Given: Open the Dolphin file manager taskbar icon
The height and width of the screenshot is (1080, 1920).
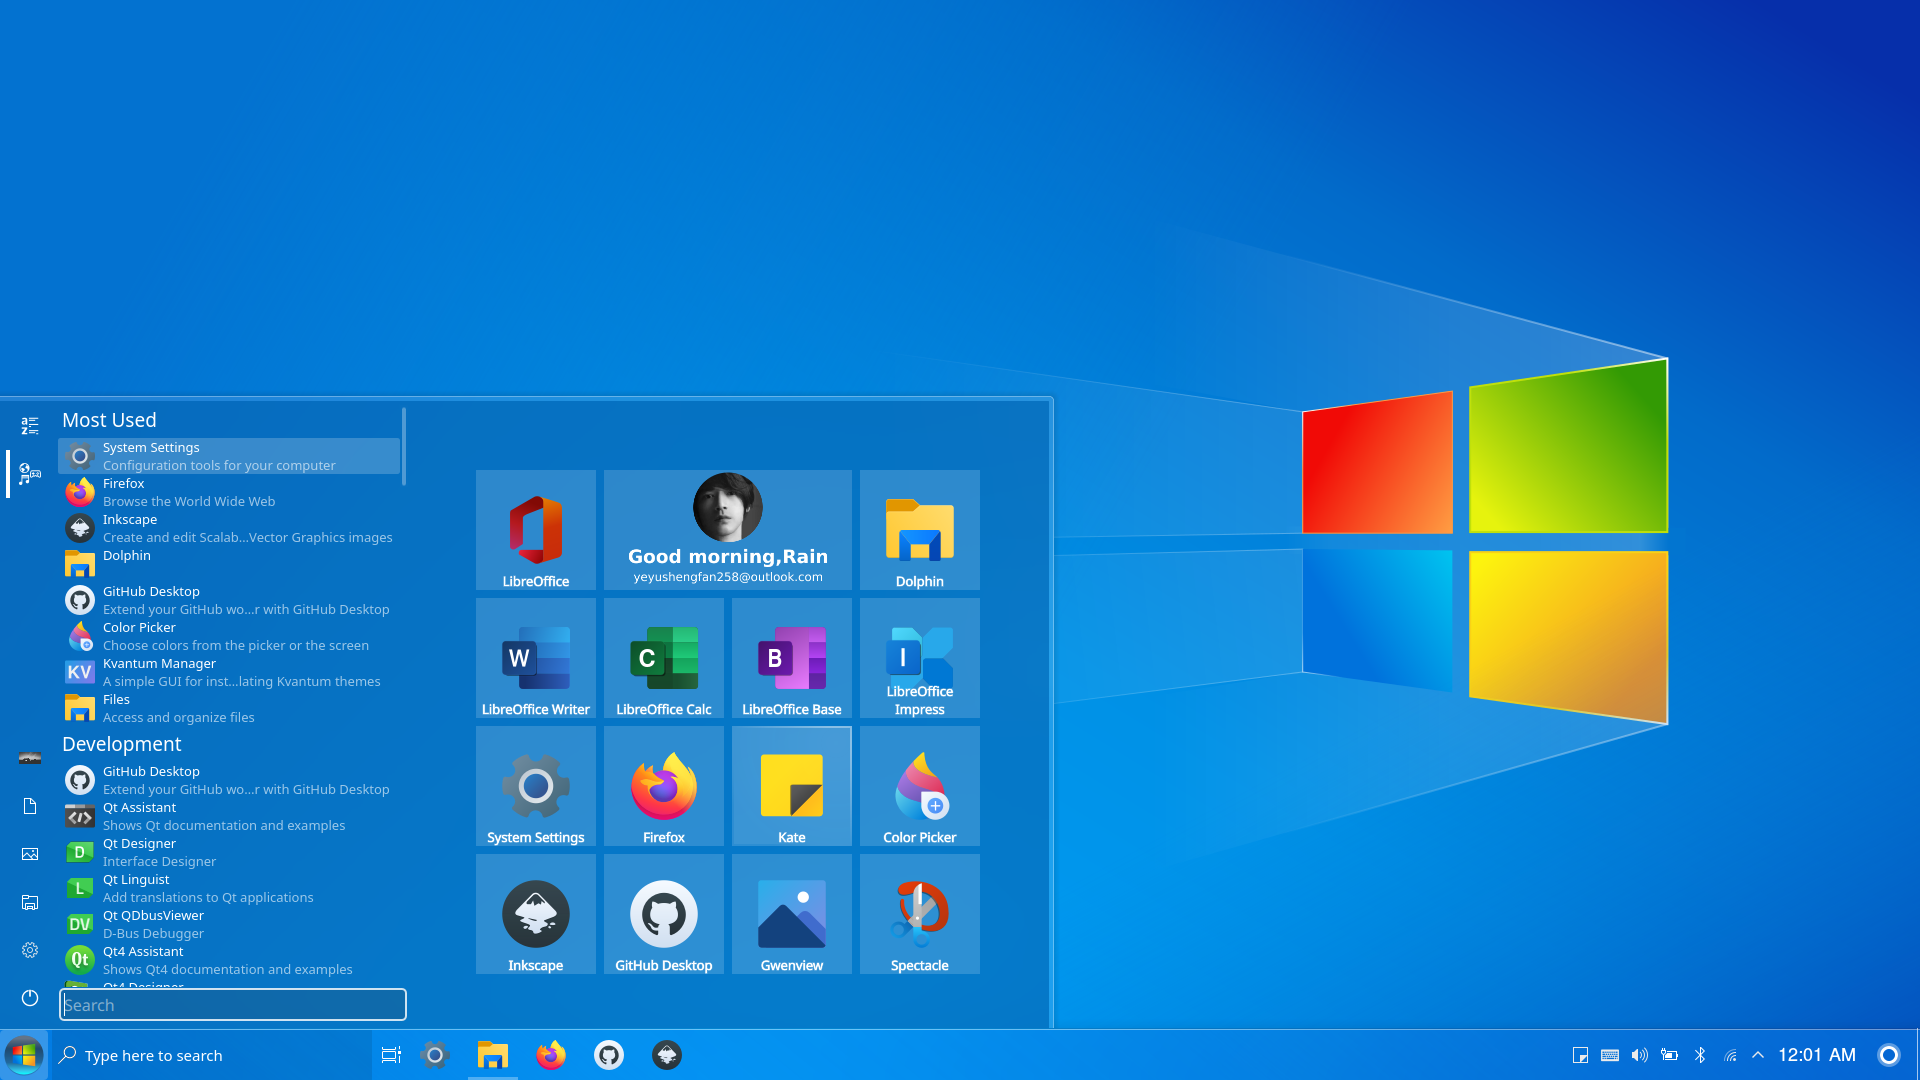Looking at the screenshot, I should click(x=493, y=1055).
